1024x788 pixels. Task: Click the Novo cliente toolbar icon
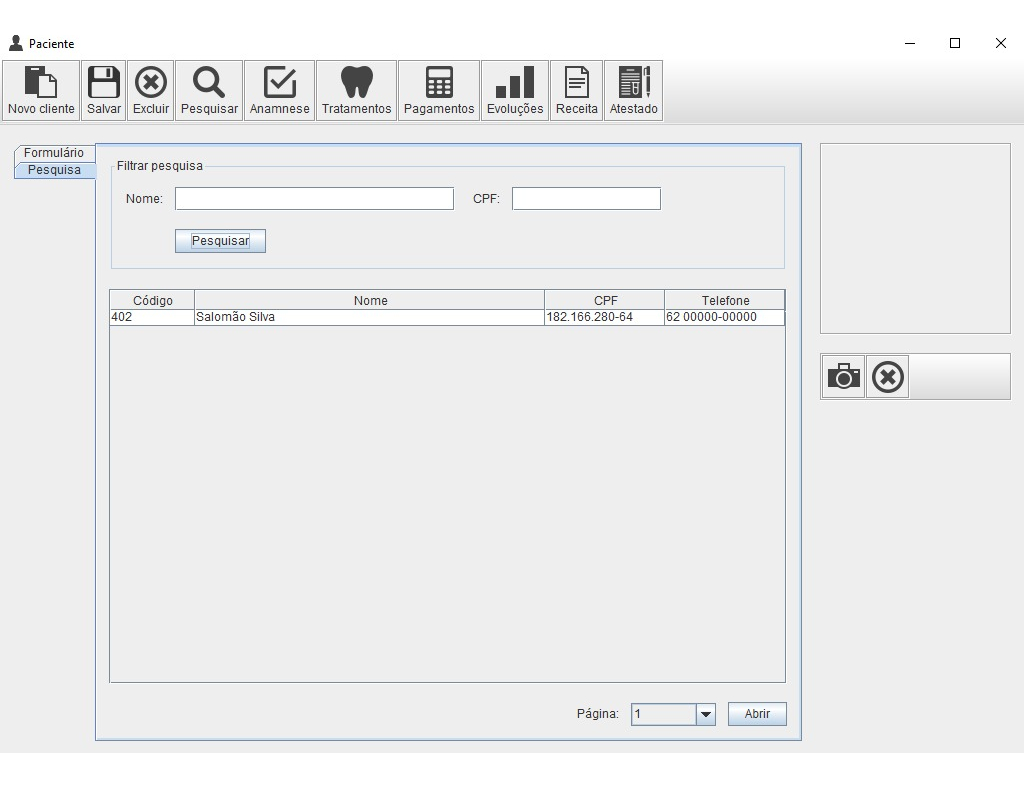point(41,91)
